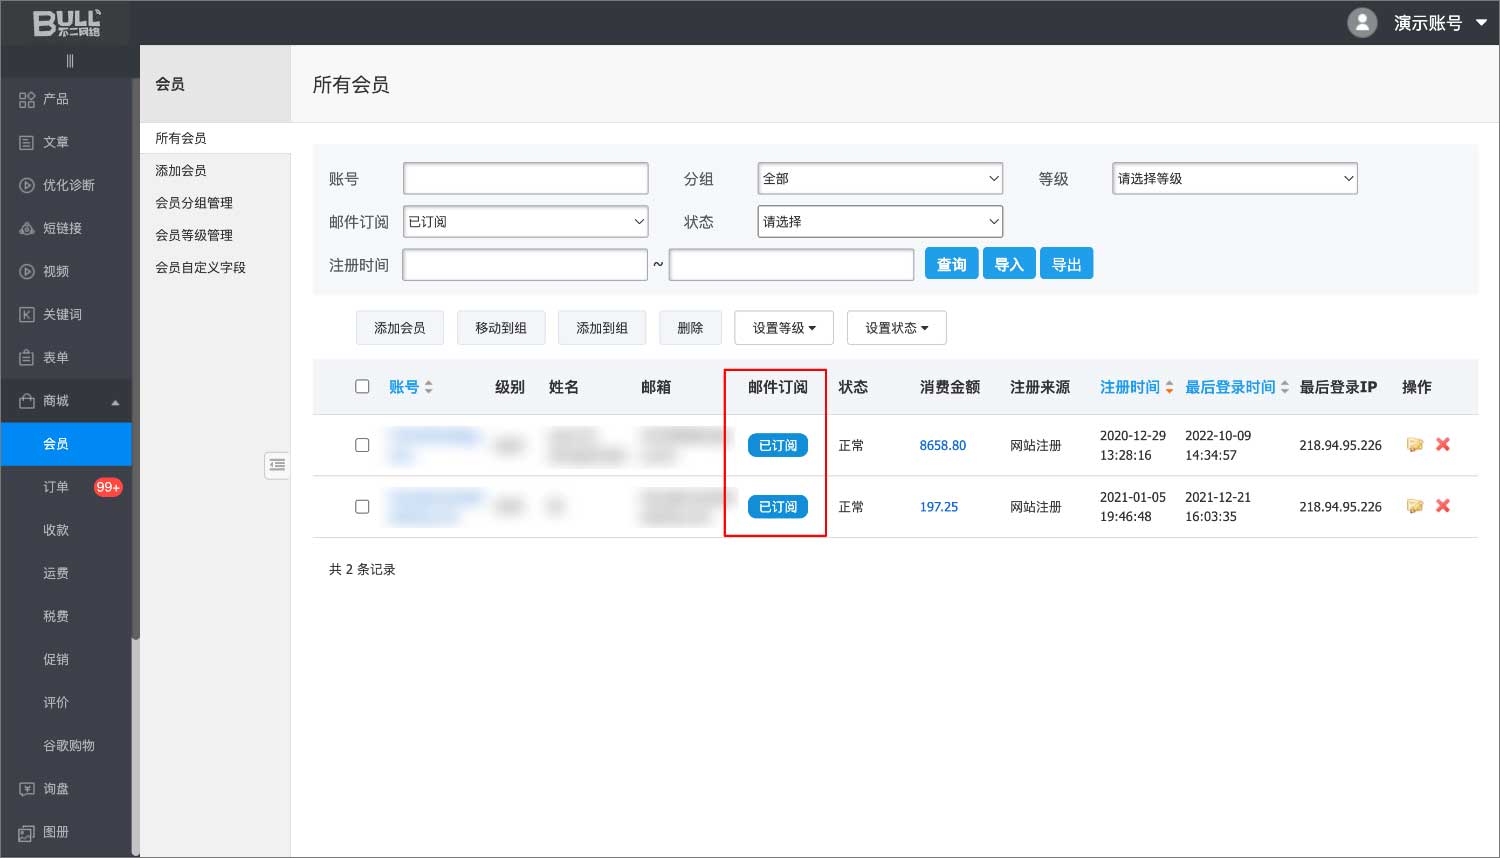1500x858 pixels.
Task: Open the 设置等级 dropdown button
Action: coord(784,328)
